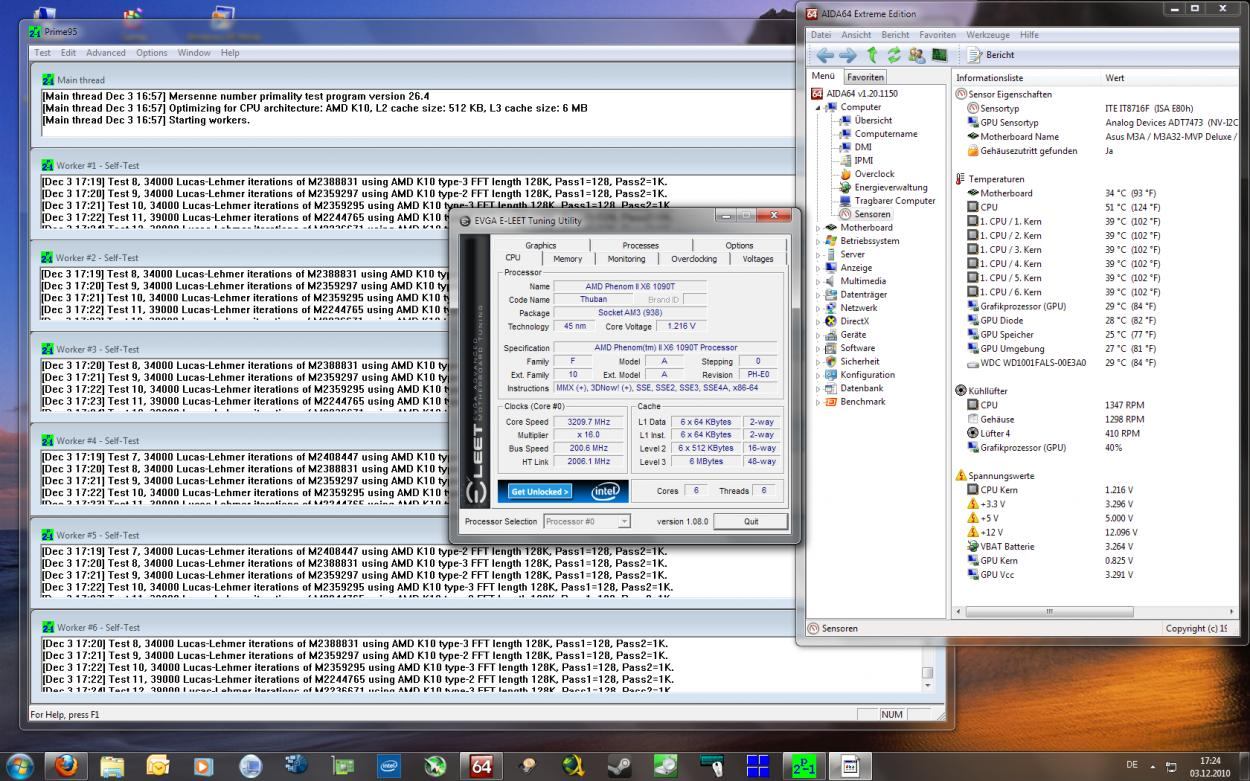The width and height of the screenshot is (1250, 781).
Task: Click the green up arrow in AIDA64
Action: (x=871, y=55)
